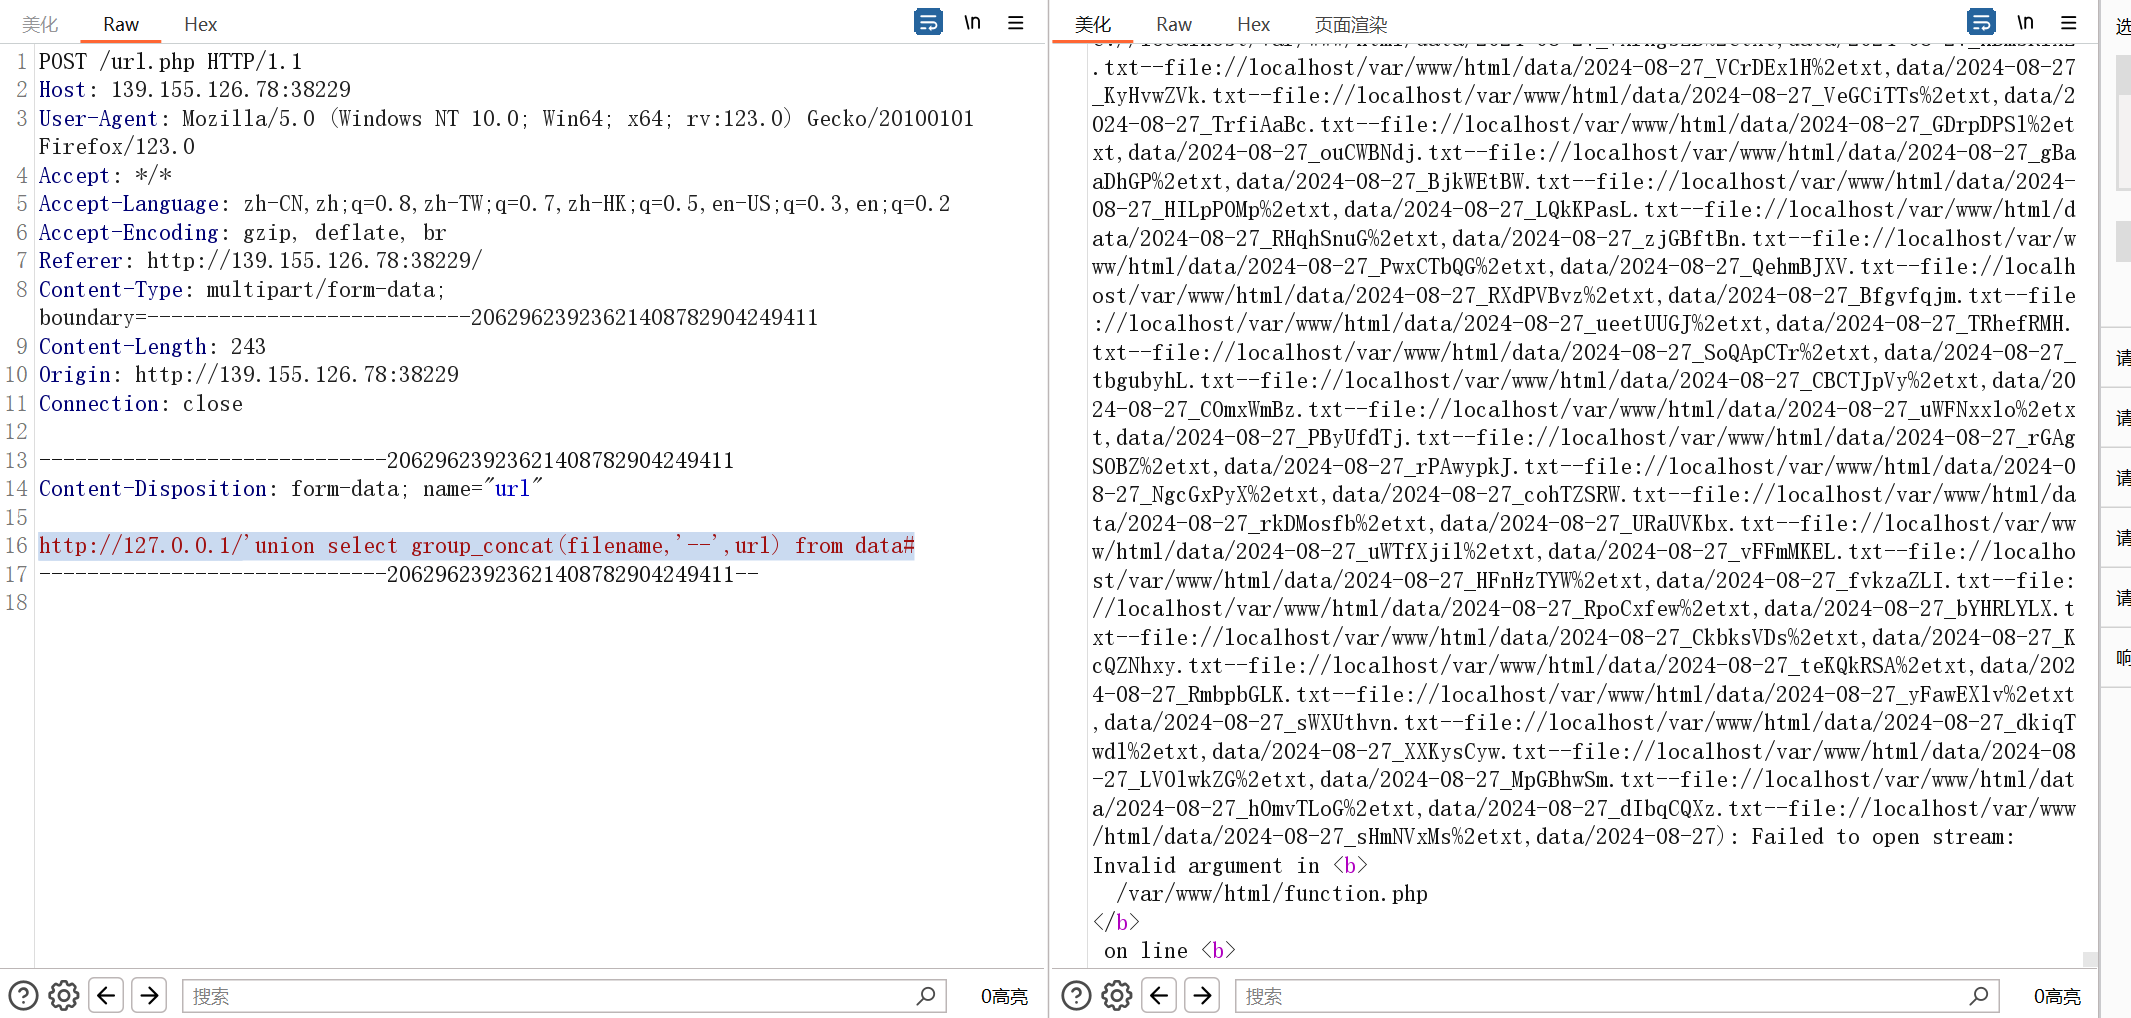This screenshot has height=1018, width=2131.
Task: Click magnifier icon in request search box
Action: pos(926,996)
